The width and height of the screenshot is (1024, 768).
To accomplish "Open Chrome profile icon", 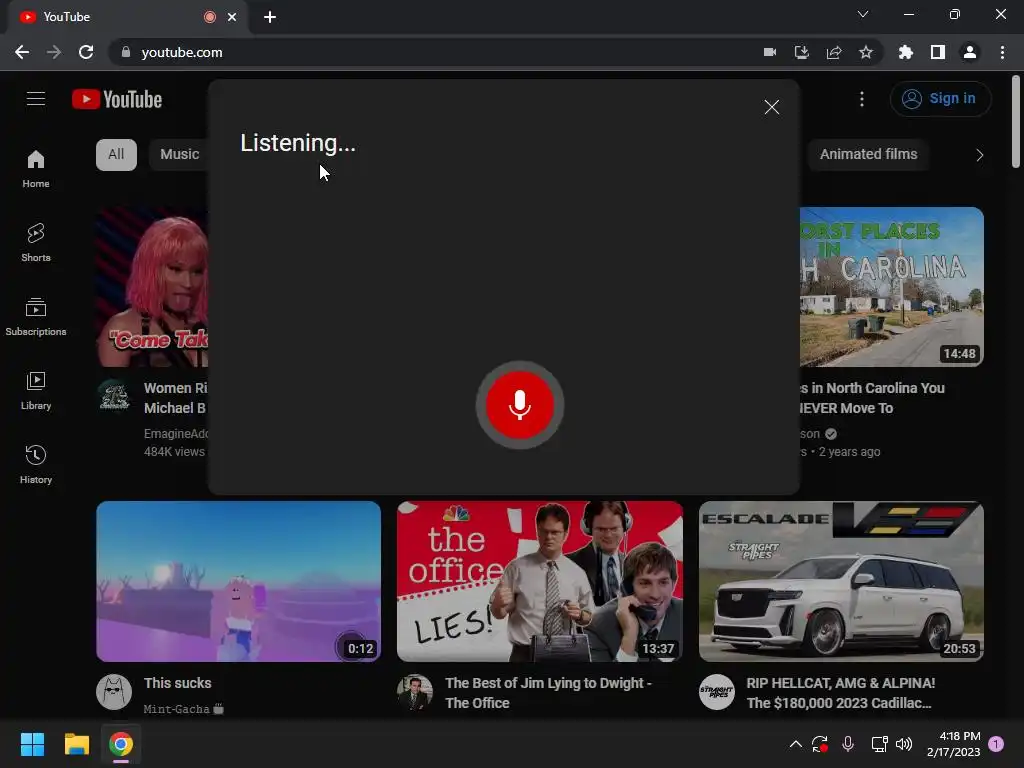I will tap(970, 52).
